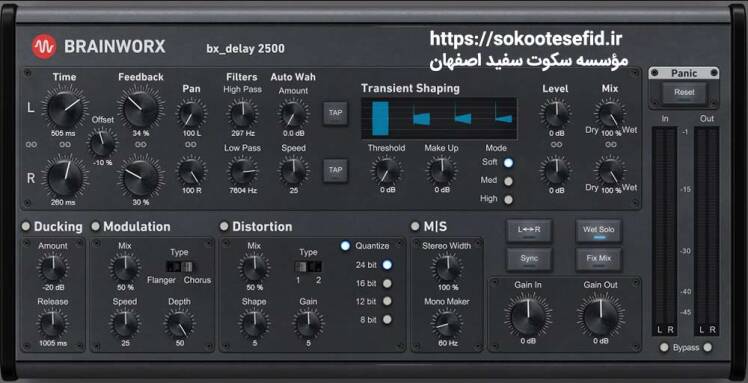Click the Sync button
The height and width of the screenshot is (383, 748).
(x=529, y=259)
